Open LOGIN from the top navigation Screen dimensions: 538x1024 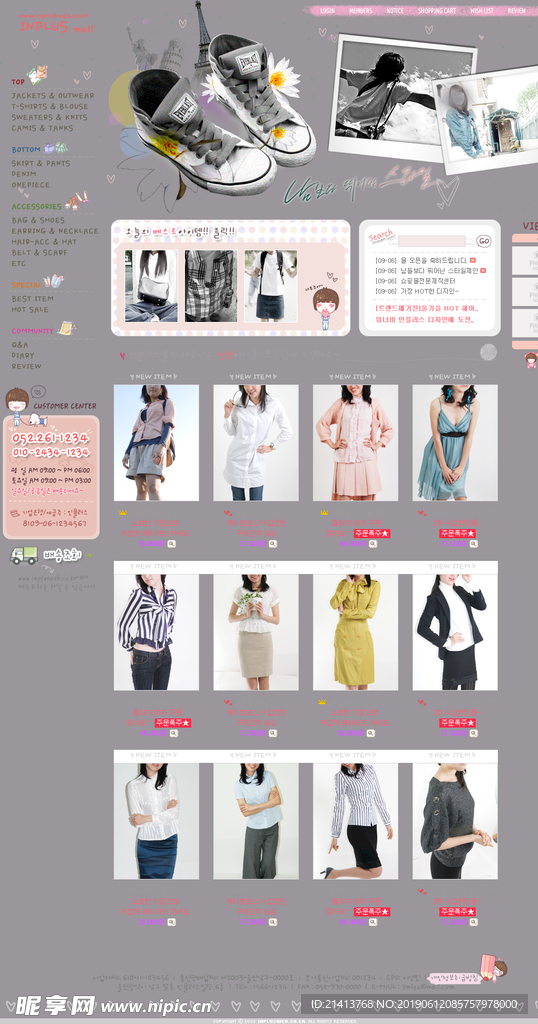pyautogui.click(x=328, y=10)
